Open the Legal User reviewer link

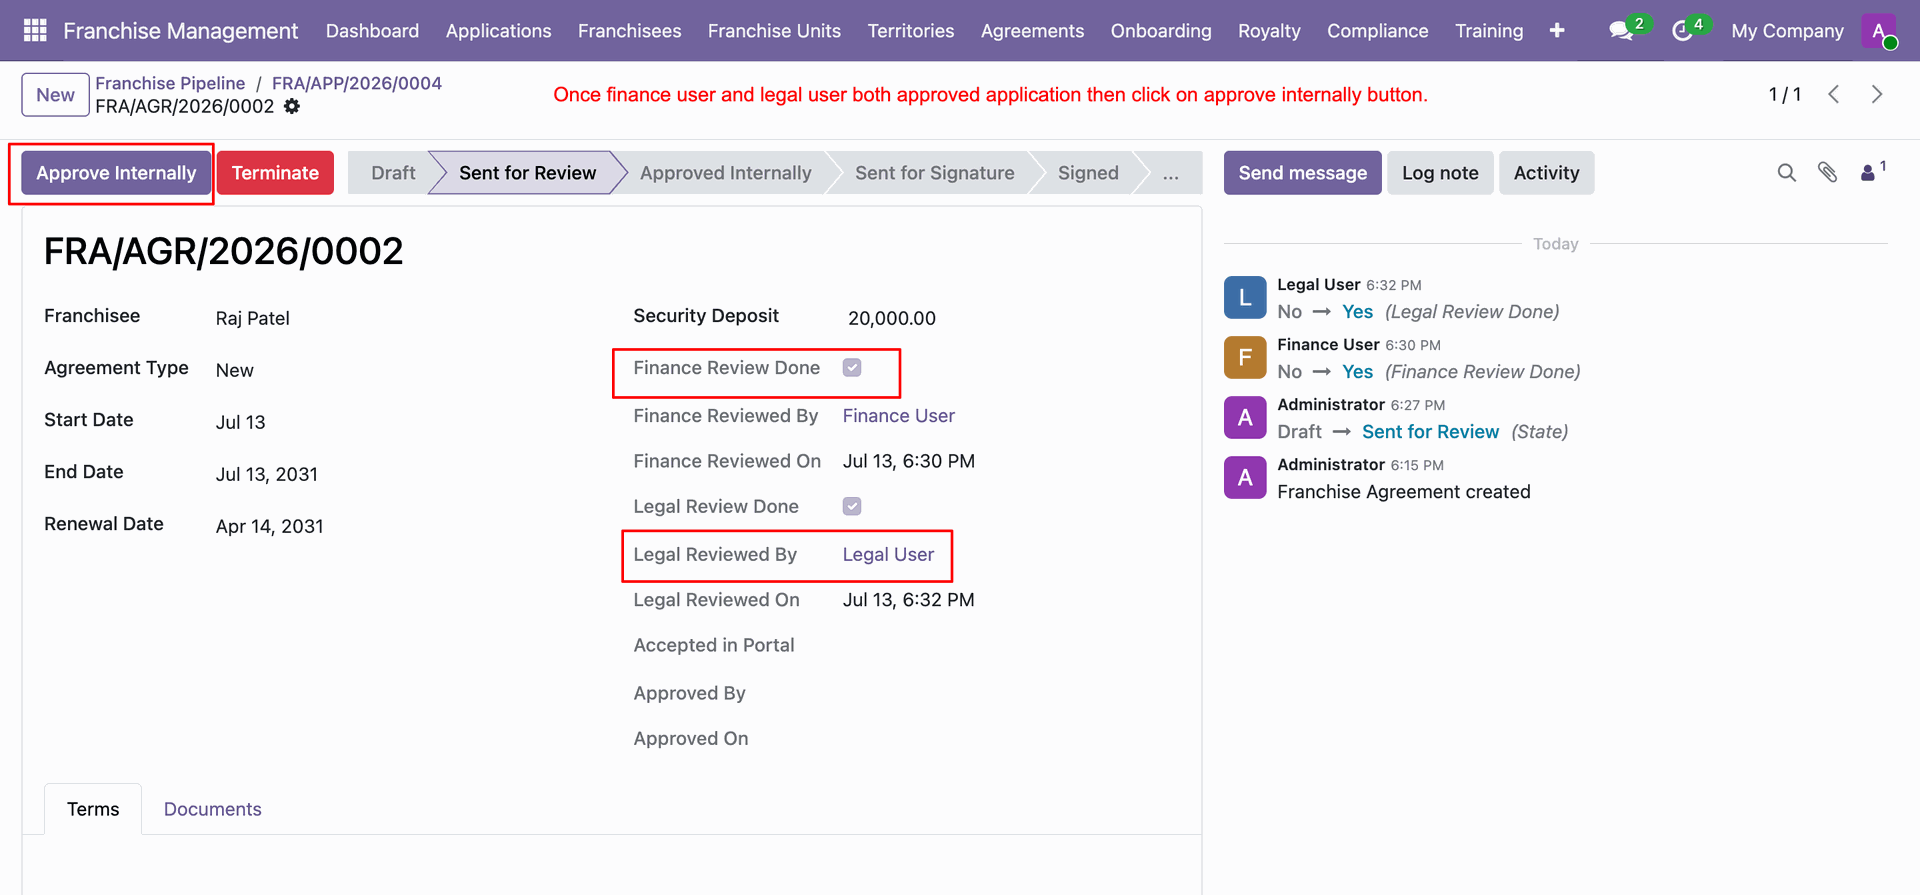coord(888,555)
